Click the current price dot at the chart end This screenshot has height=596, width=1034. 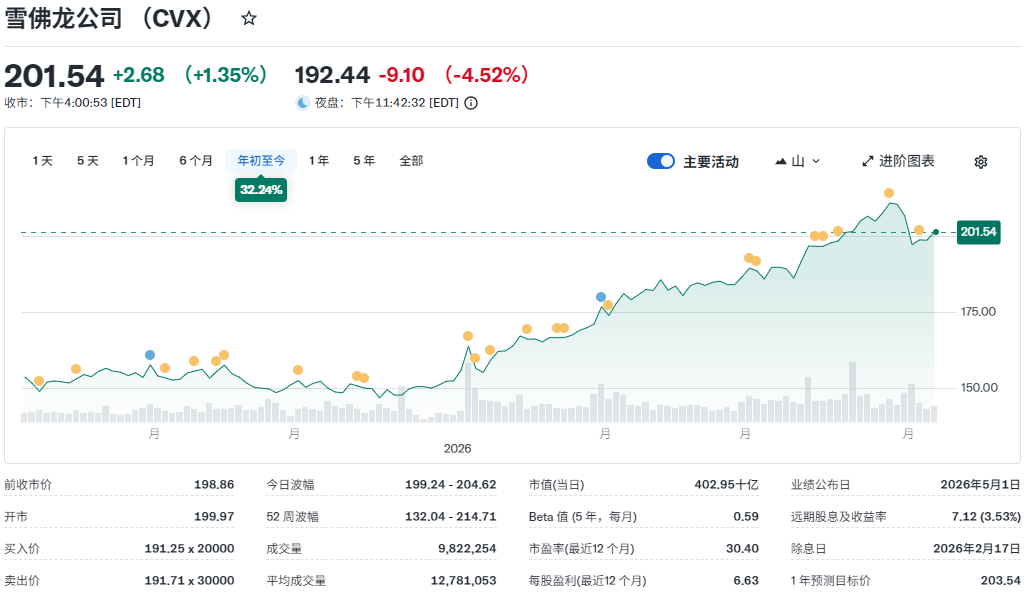[934, 232]
